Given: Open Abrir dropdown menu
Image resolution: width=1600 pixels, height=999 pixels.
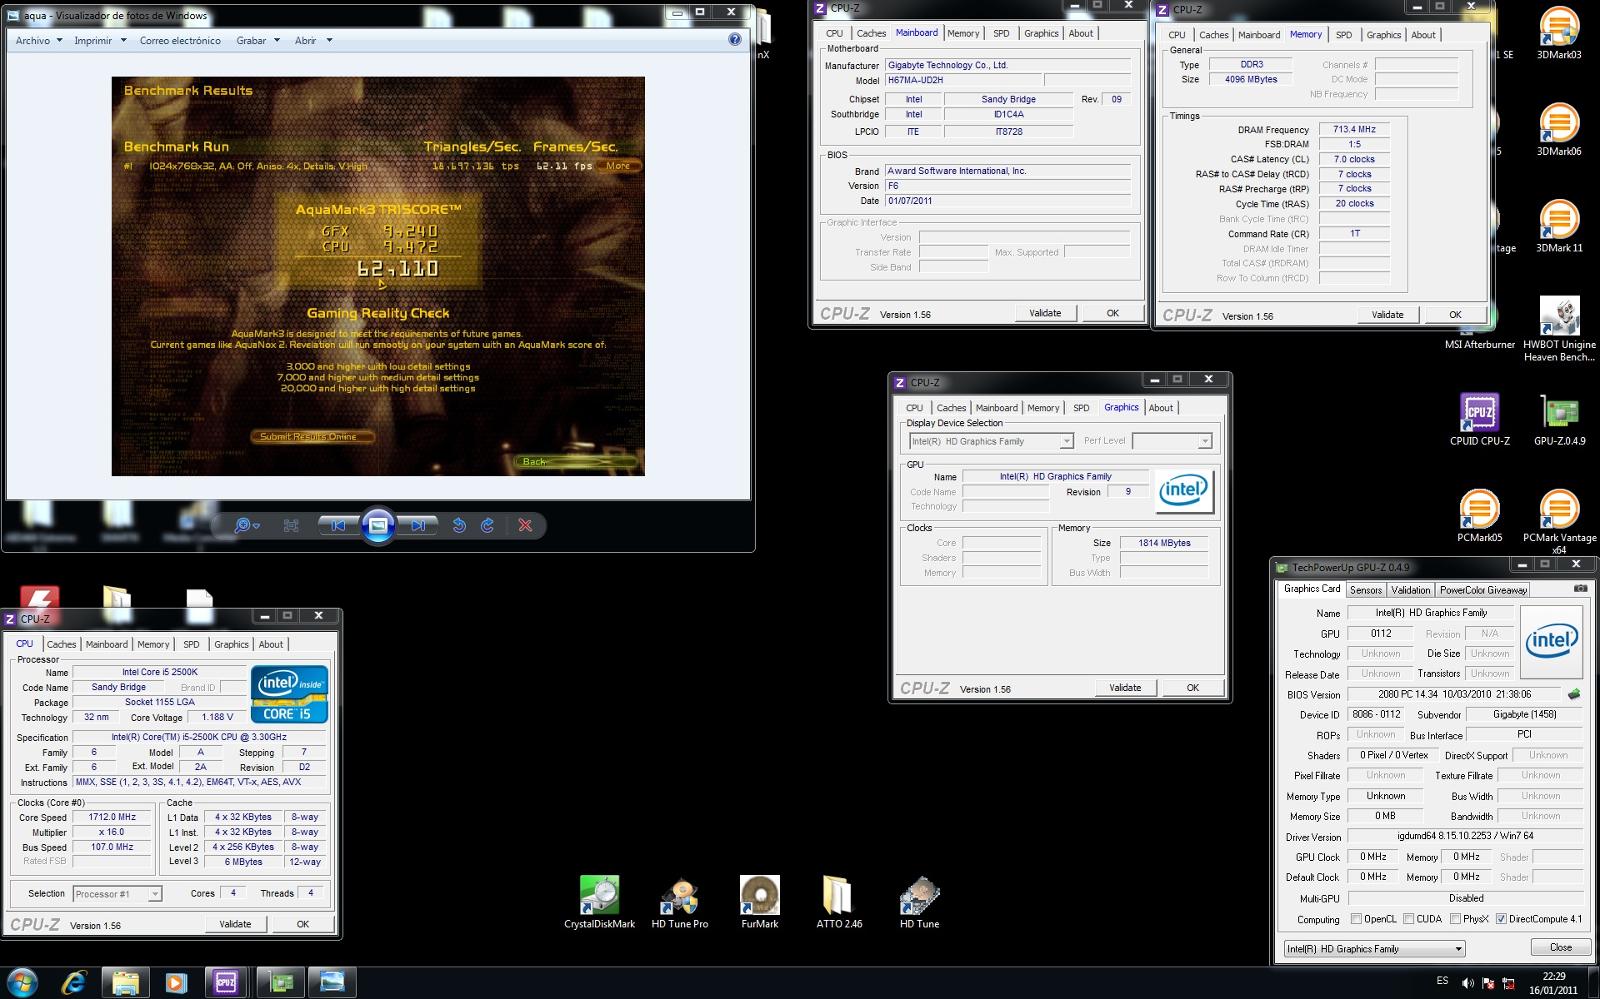Looking at the screenshot, I should click(313, 41).
